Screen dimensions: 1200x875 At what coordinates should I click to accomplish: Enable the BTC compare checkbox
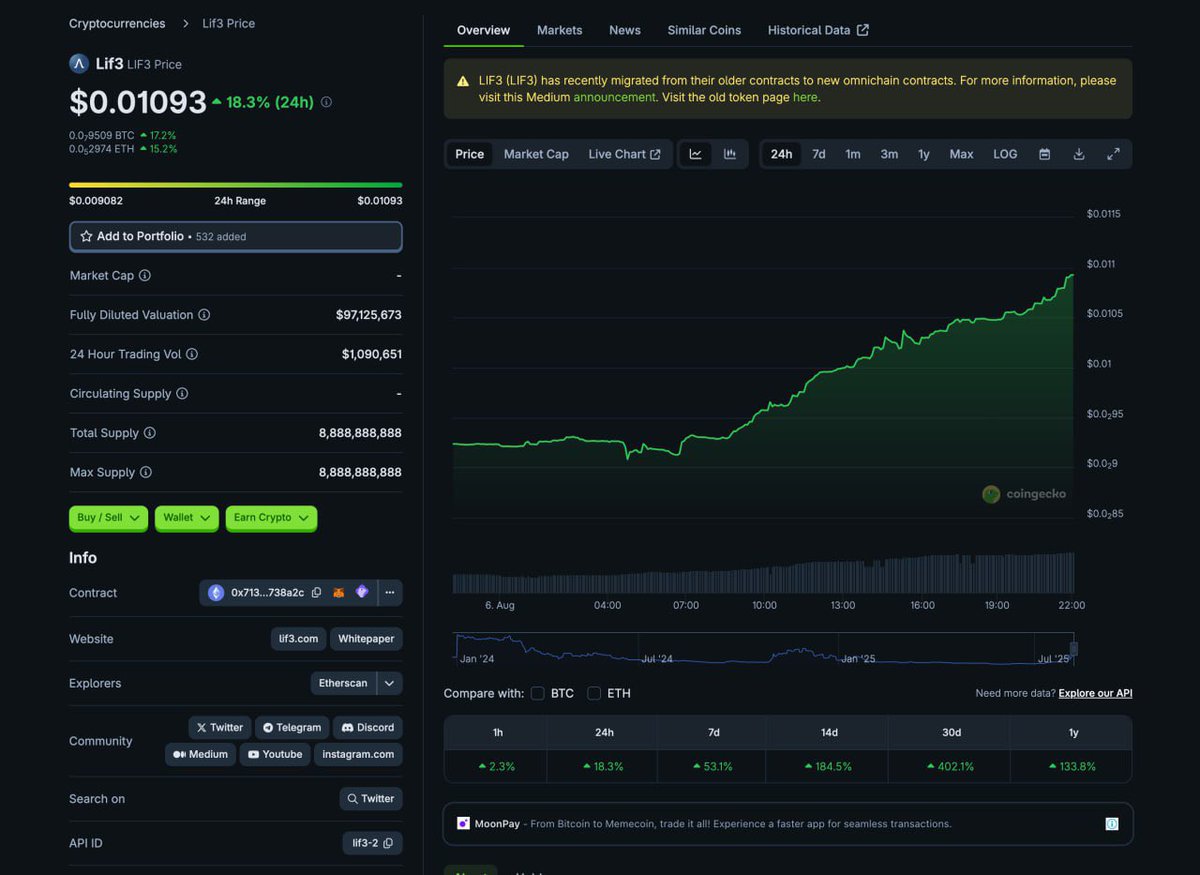[538, 693]
